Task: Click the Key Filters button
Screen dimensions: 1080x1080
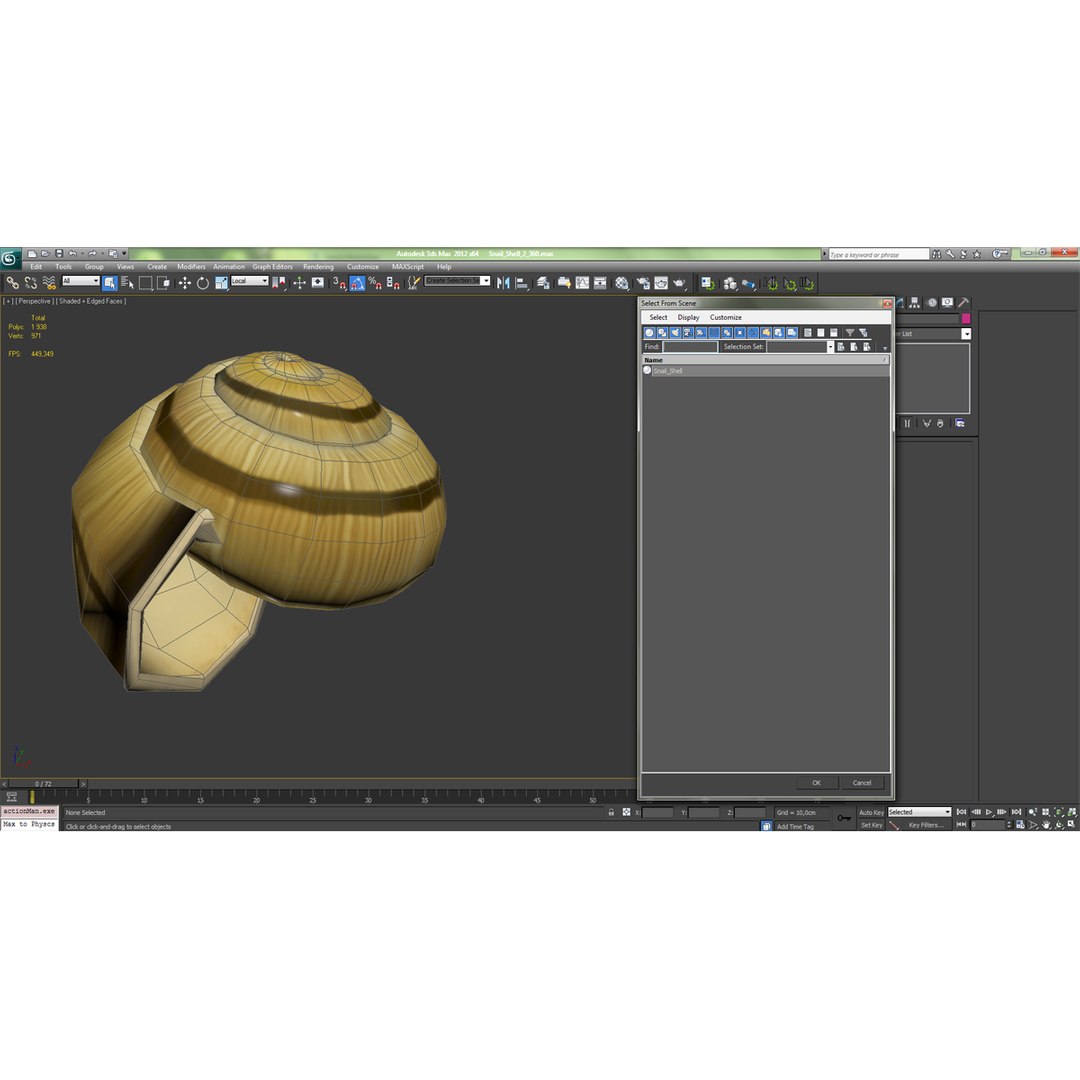Action: [x=926, y=825]
